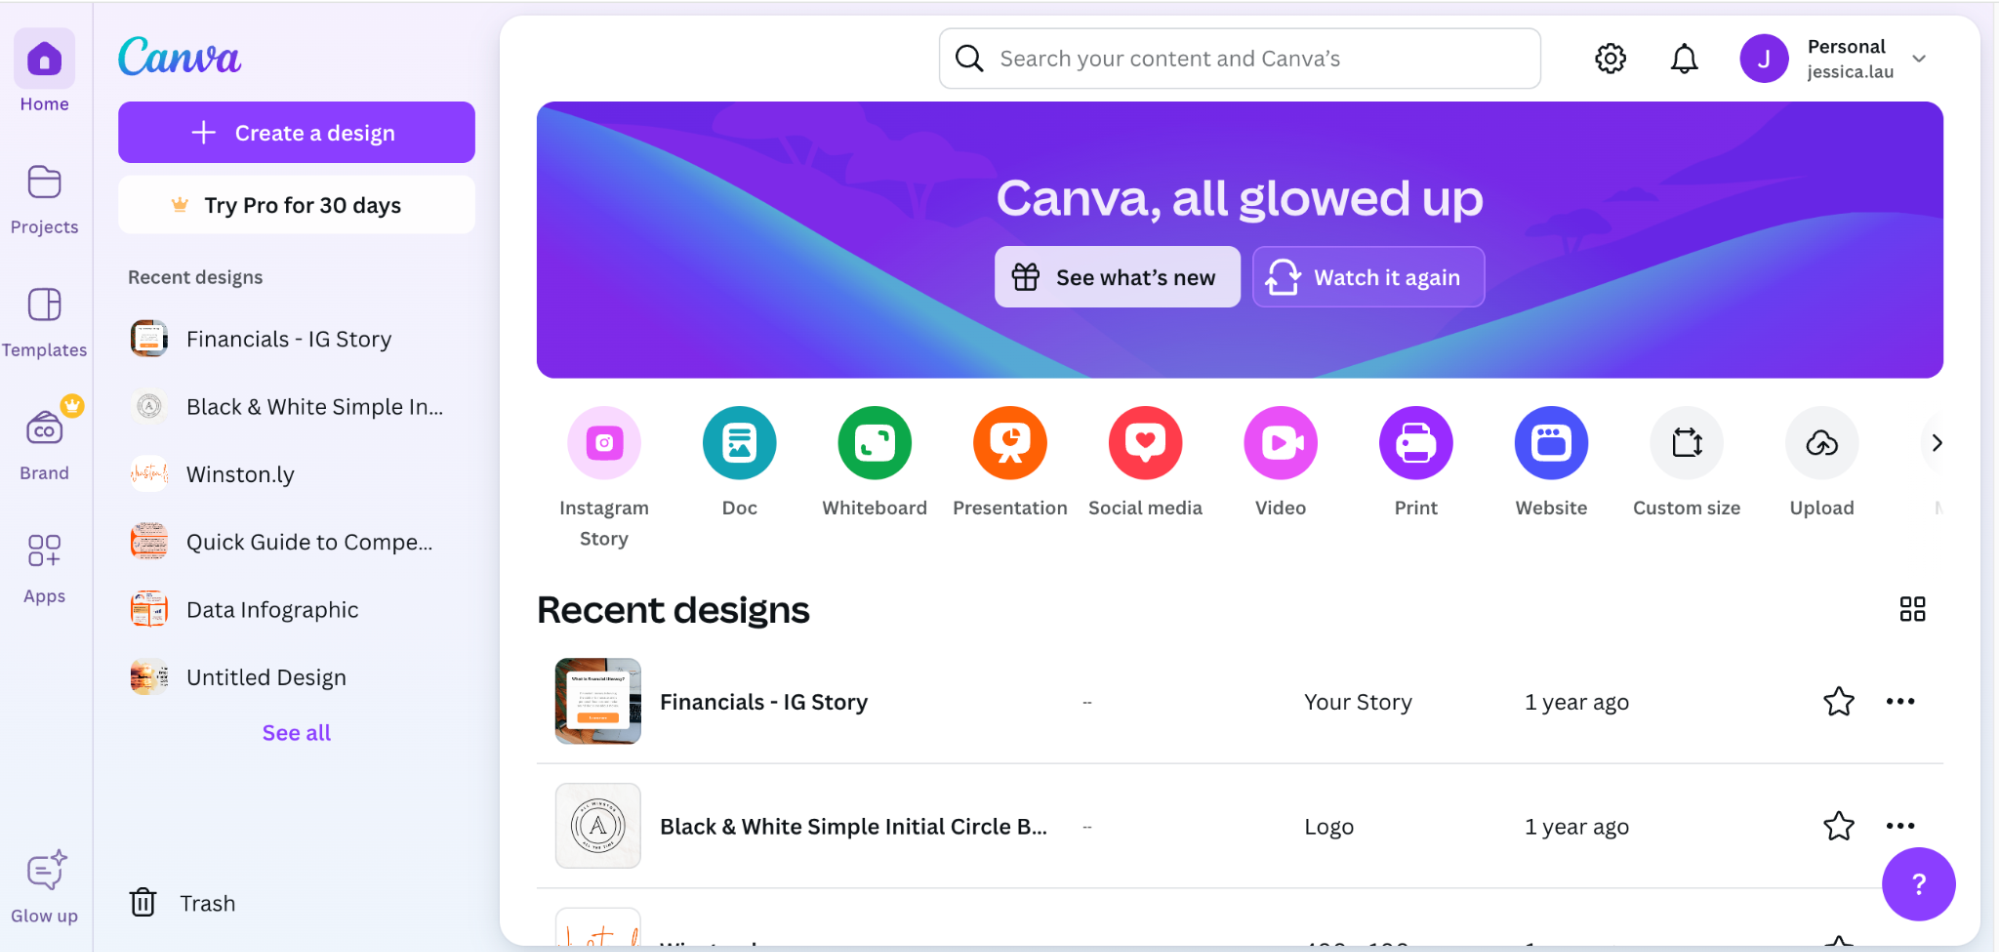Viewport: 1999px width, 952px height.
Task: Open more options for Financials IG Story
Action: tap(1900, 701)
